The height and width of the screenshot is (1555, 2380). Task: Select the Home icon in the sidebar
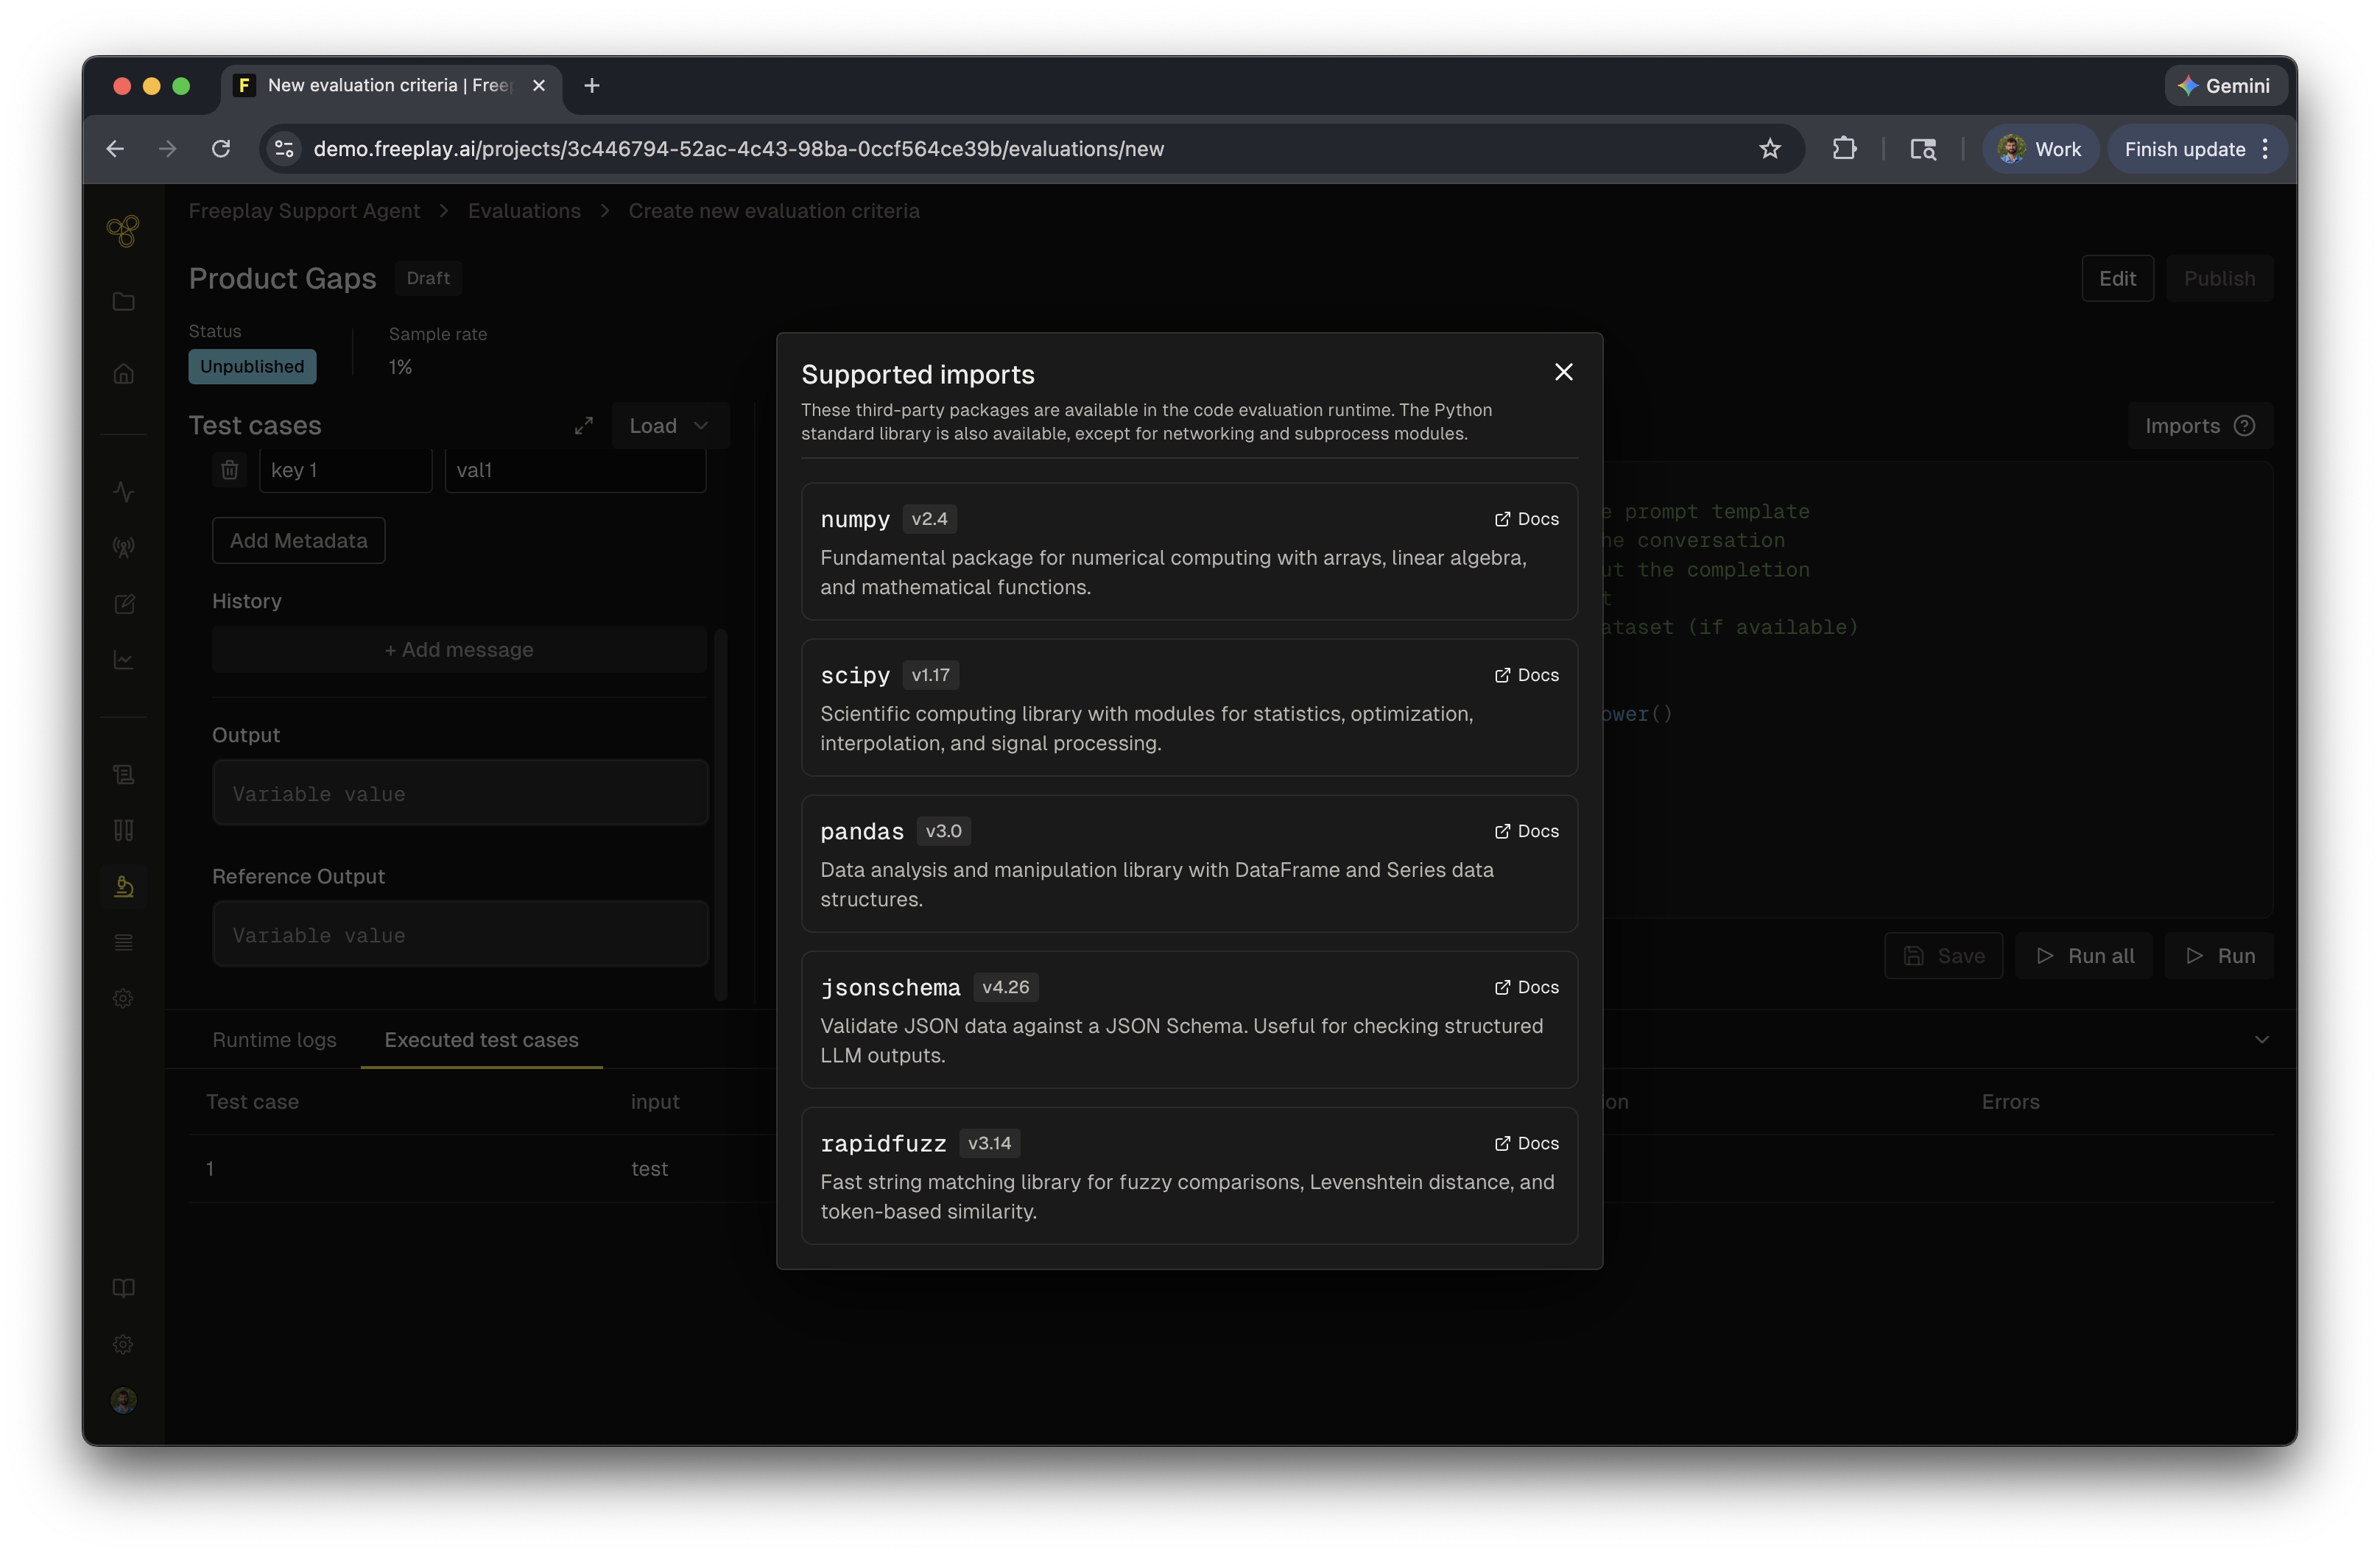124,372
